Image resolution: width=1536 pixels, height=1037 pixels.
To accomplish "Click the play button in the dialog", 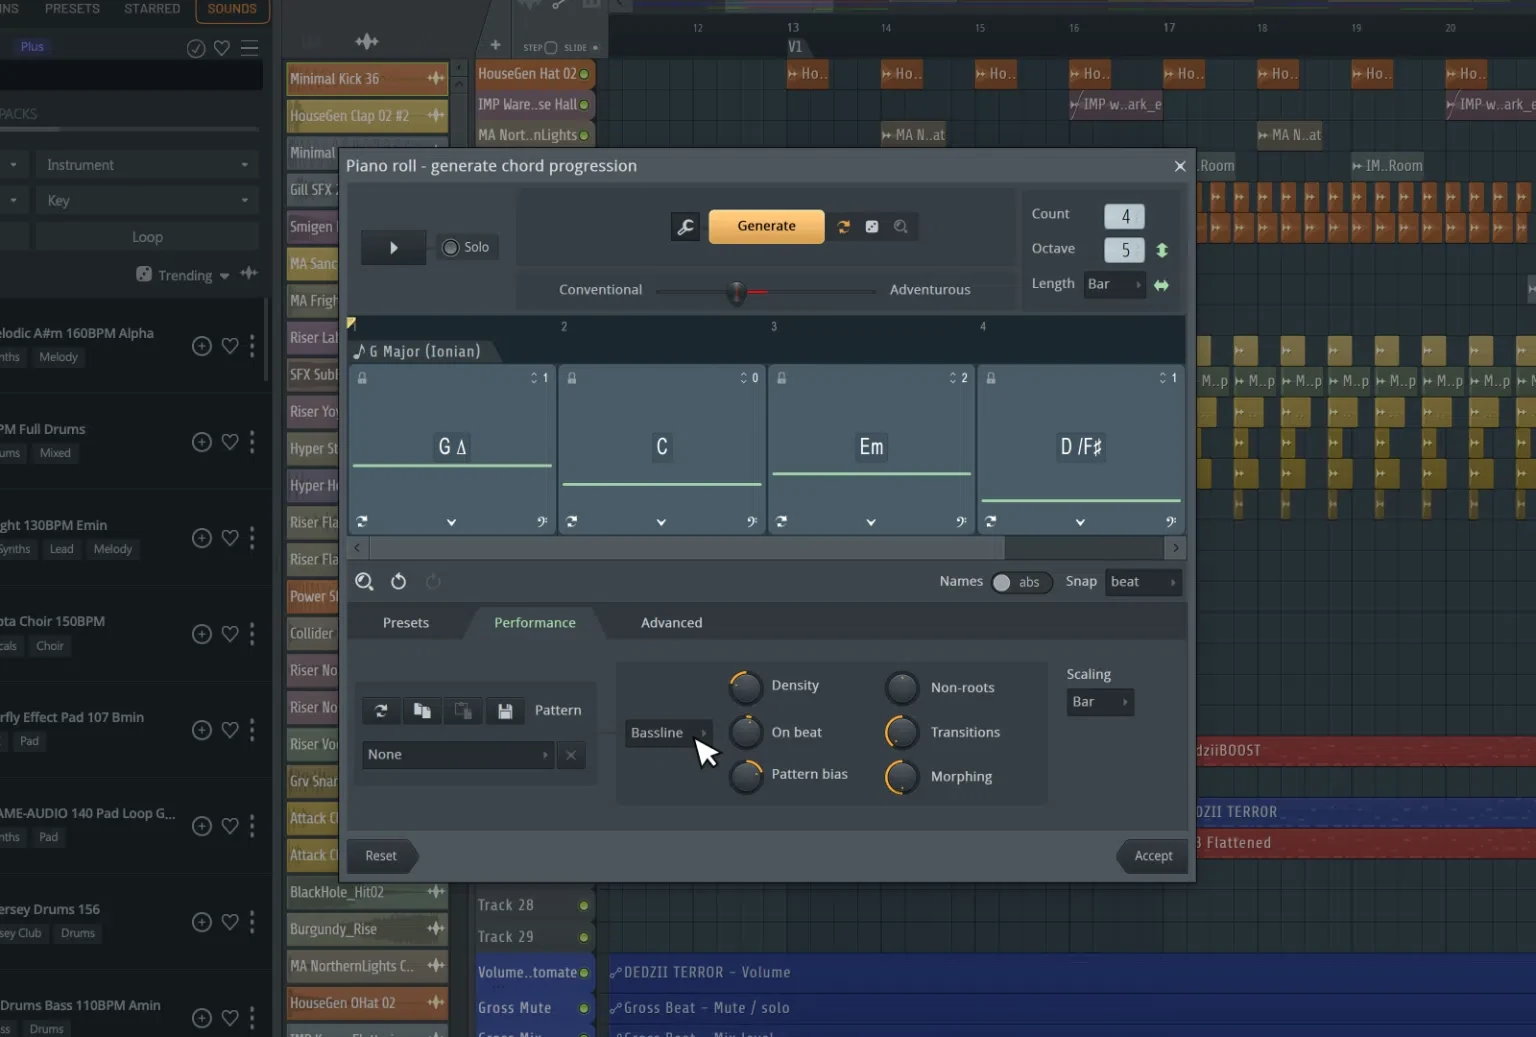I will coord(393,247).
